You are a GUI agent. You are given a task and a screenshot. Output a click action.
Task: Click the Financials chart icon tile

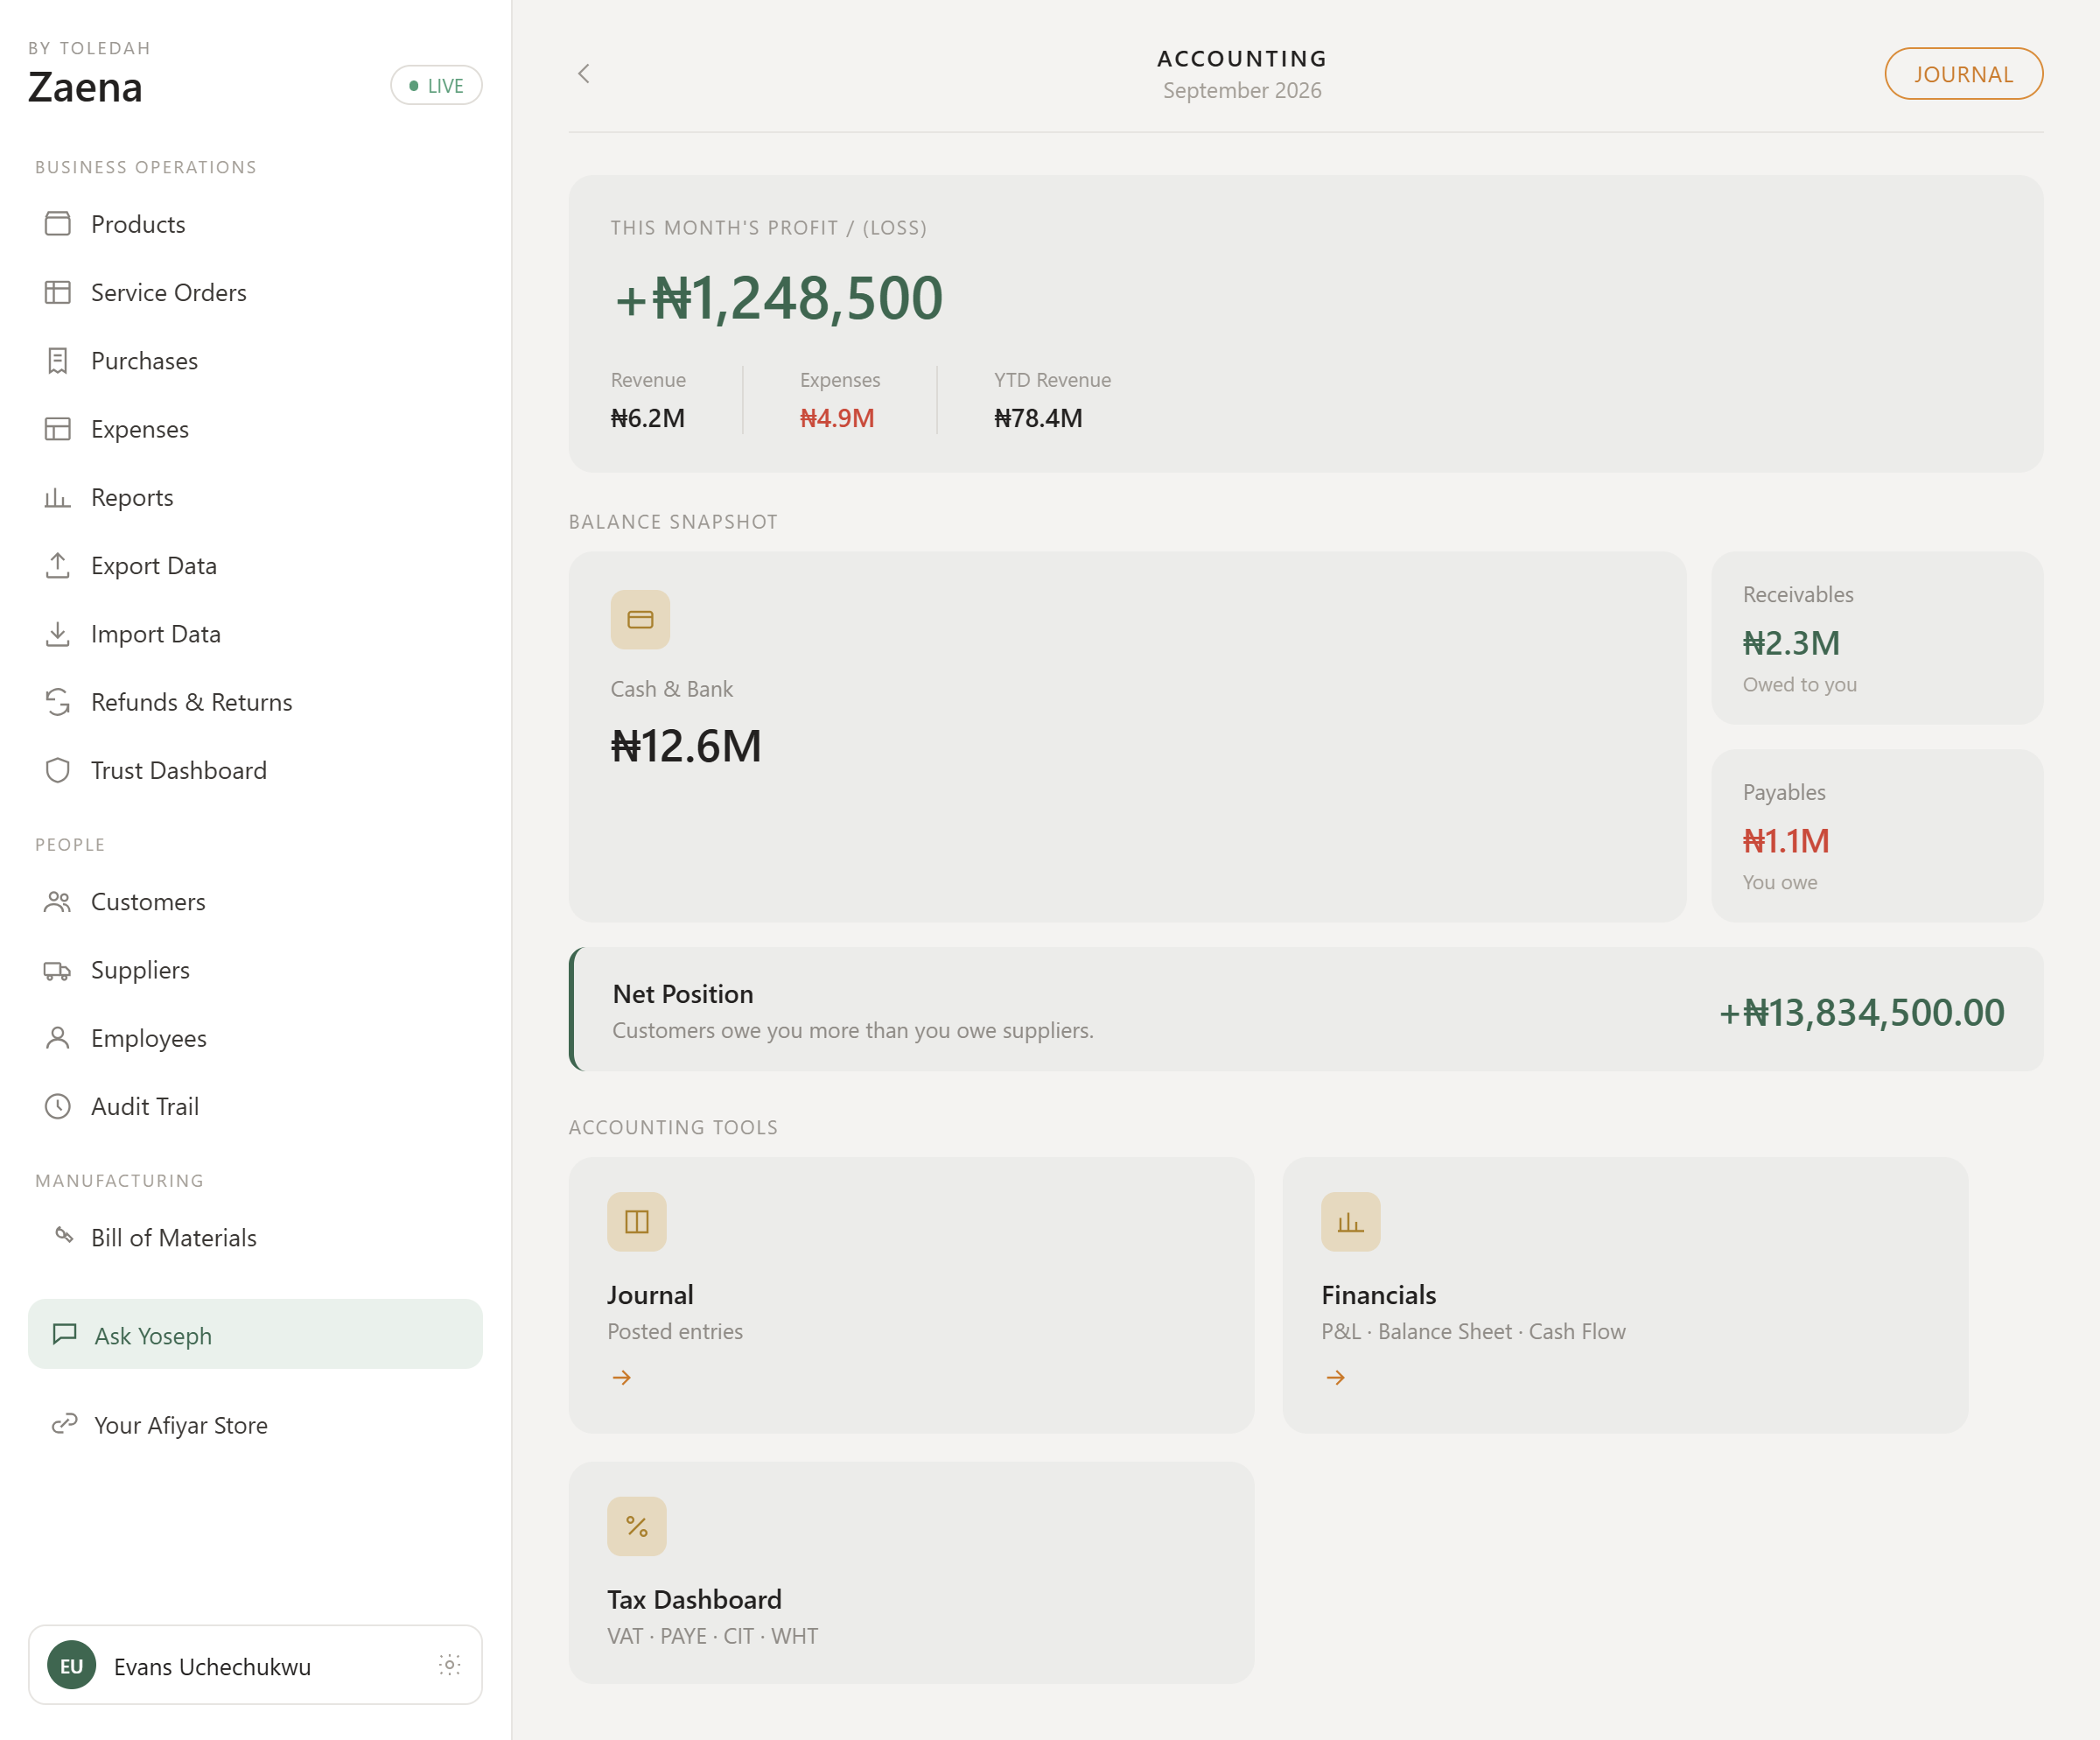pos(1351,1222)
